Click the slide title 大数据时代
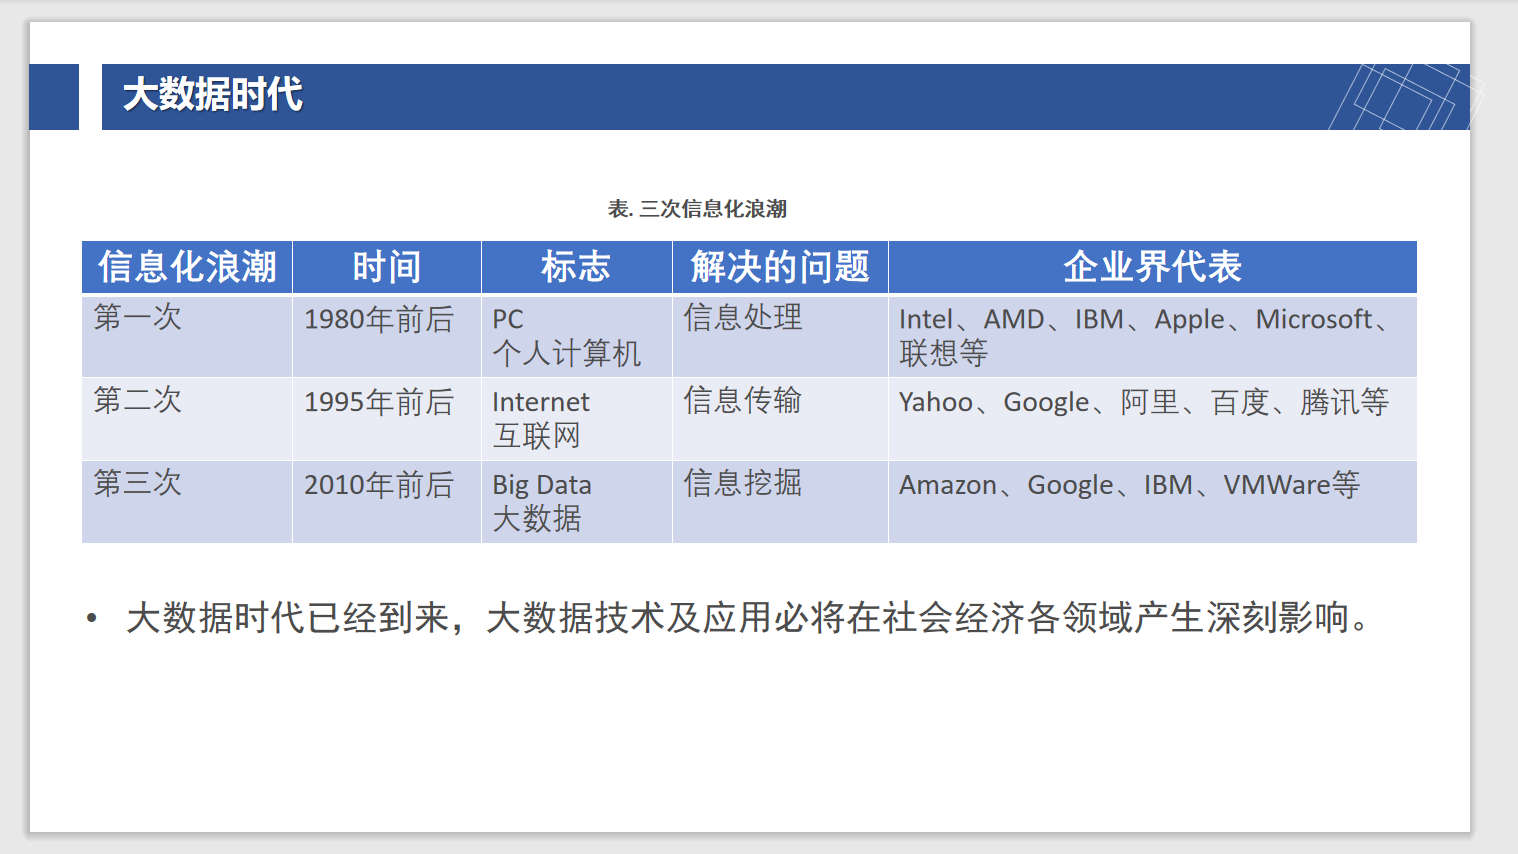Viewport: 1518px width, 854px height. point(212,95)
